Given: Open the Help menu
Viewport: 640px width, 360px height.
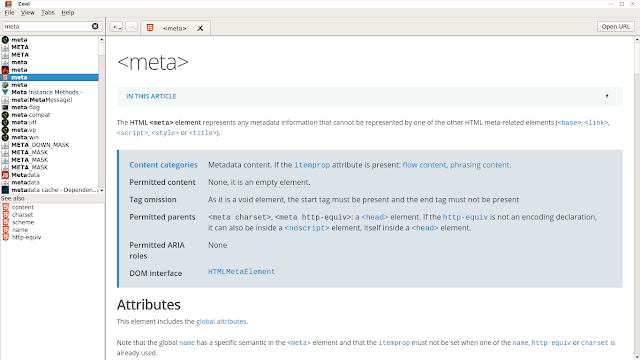Looking at the screenshot, I should 68,13.
